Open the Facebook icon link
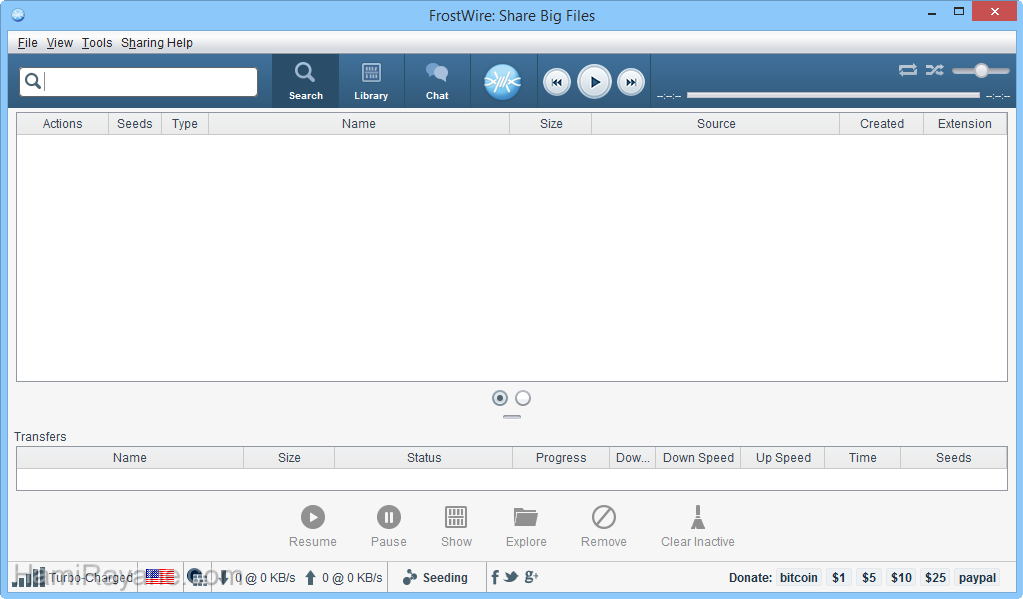This screenshot has height=599, width=1023. (x=495, y=577)
